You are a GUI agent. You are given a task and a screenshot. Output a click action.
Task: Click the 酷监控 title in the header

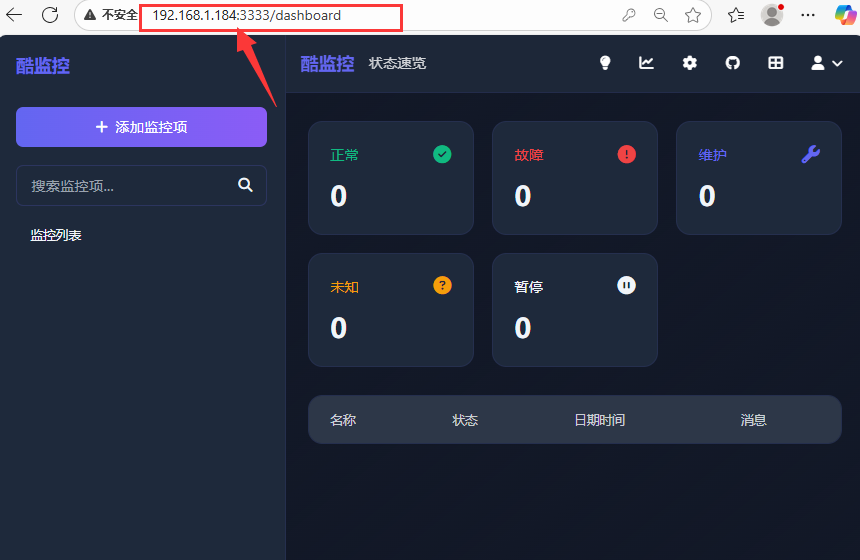[x=327, y=64]
